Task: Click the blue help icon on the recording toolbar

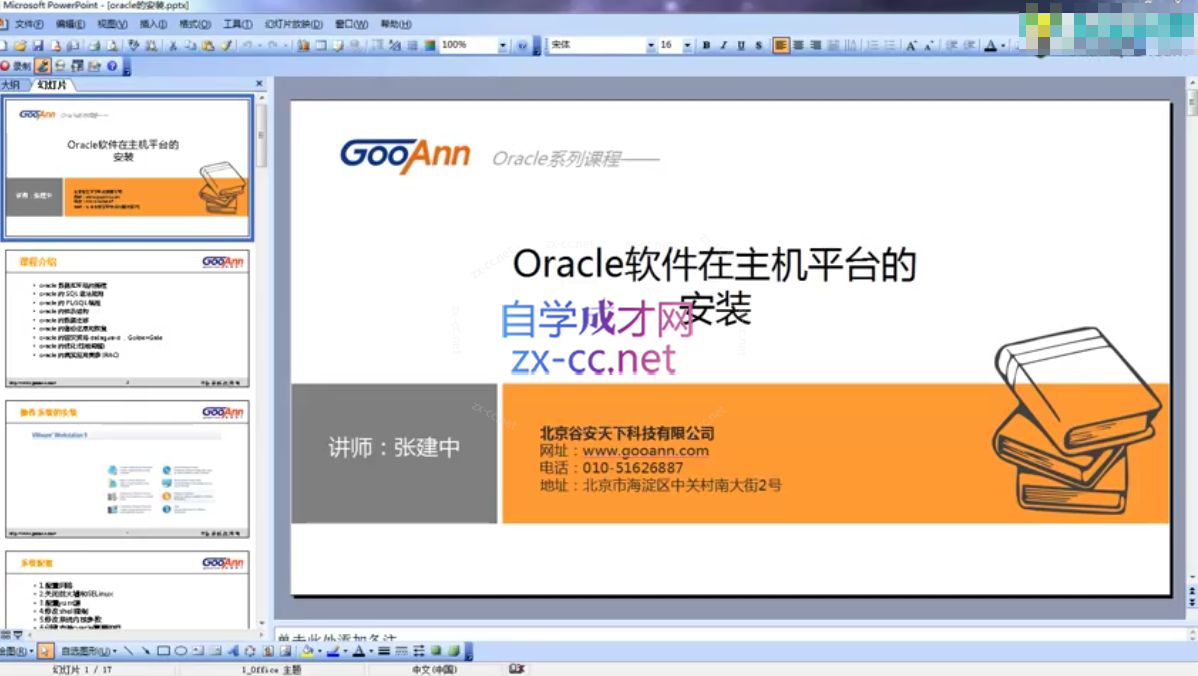Action: click(x=112, y=66)
